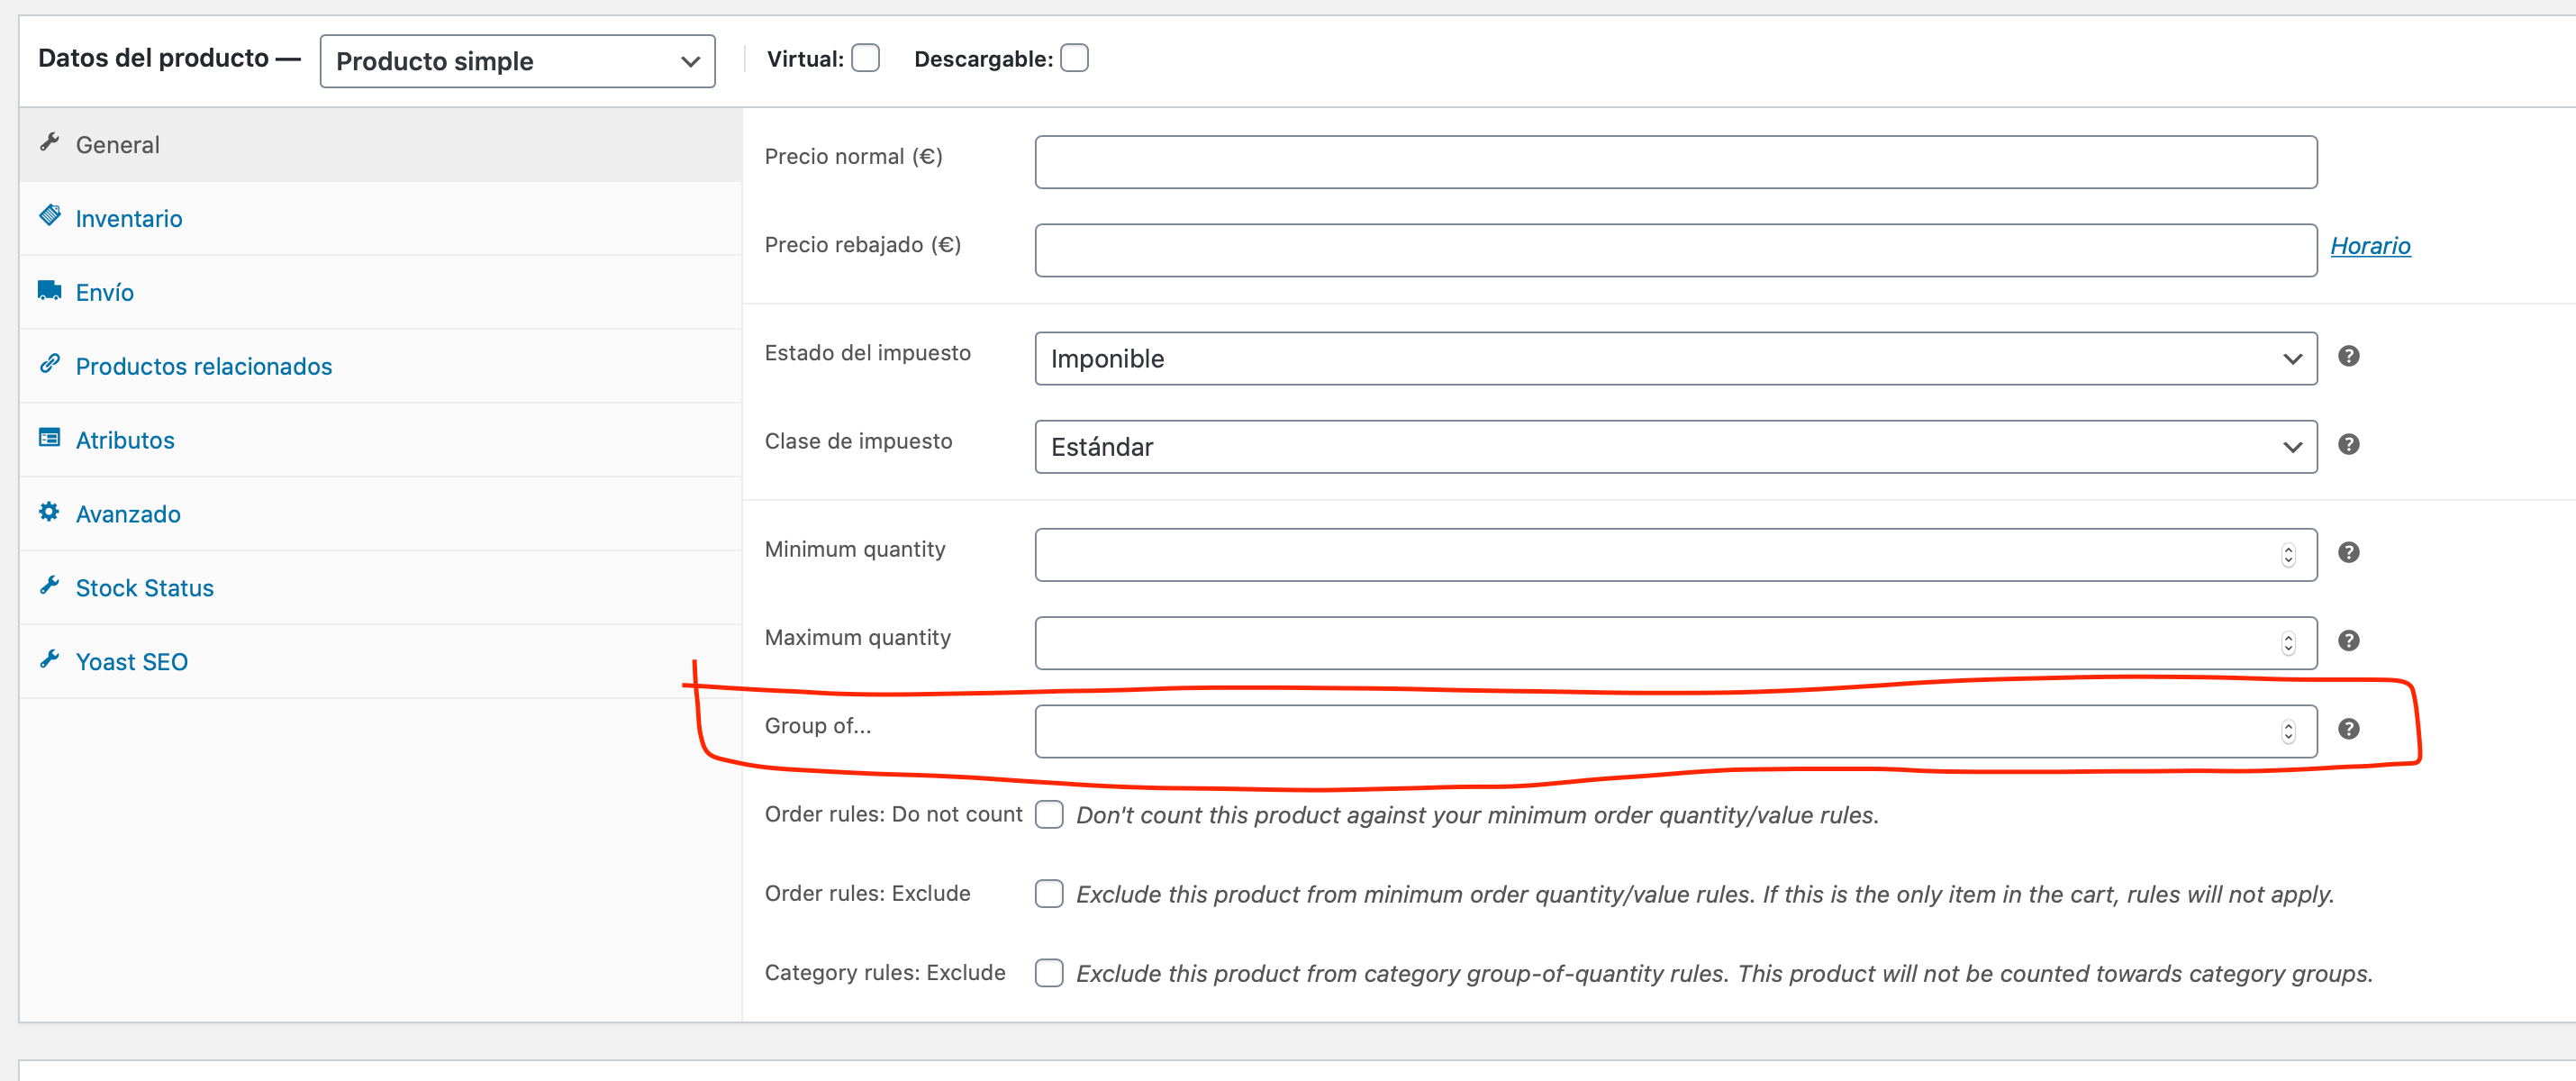
Task: Click 'Exclude this product from category group-of-quantity' text
Action: coord(1724,973)
